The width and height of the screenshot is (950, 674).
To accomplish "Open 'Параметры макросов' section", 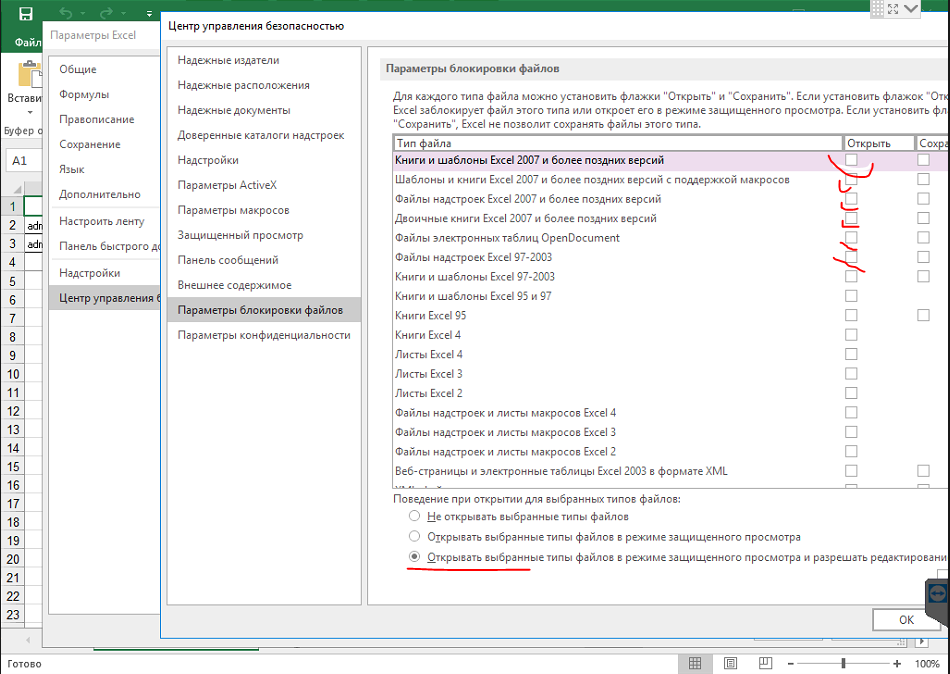I will coord(233,211).
